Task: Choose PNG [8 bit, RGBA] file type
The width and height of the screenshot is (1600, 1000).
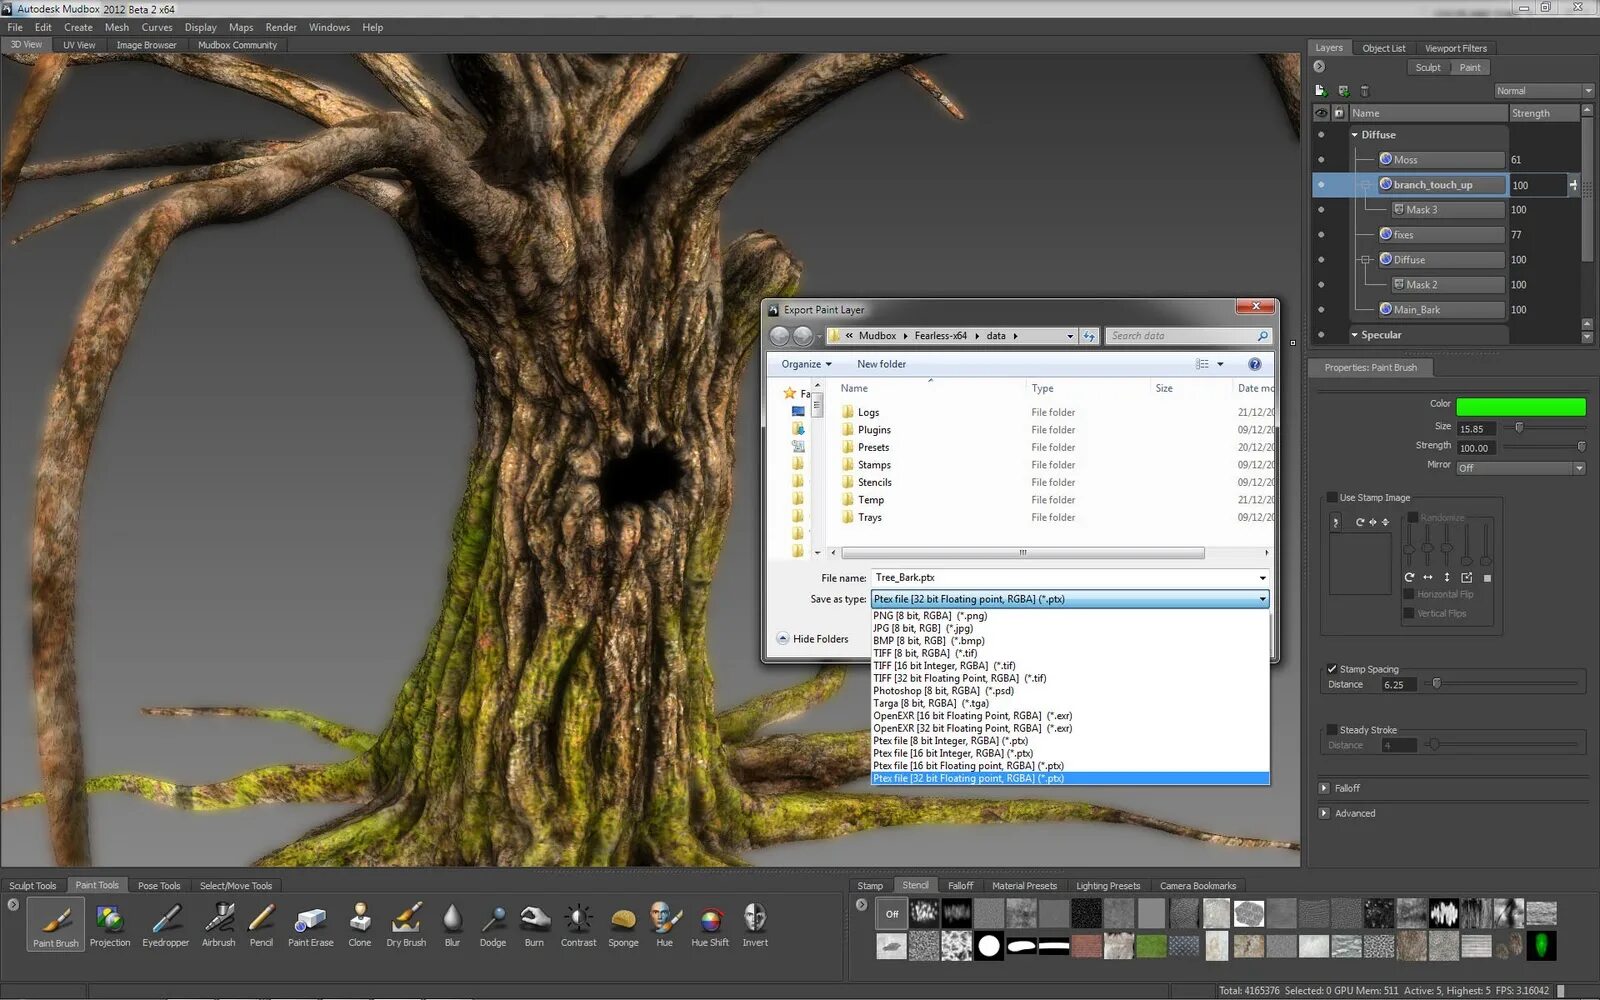Action: (930, 616)
